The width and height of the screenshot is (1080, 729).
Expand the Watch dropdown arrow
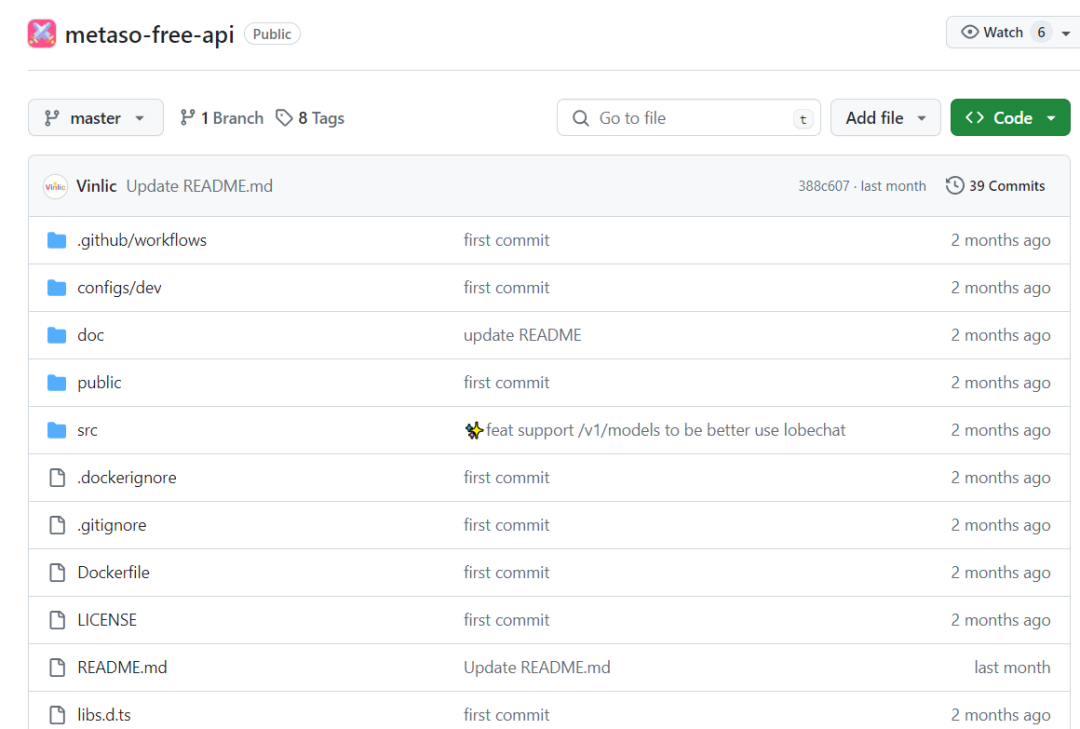[x=1066, y=33]
